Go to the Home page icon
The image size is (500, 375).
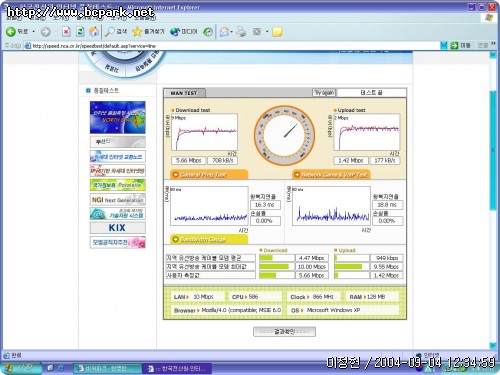94,32
